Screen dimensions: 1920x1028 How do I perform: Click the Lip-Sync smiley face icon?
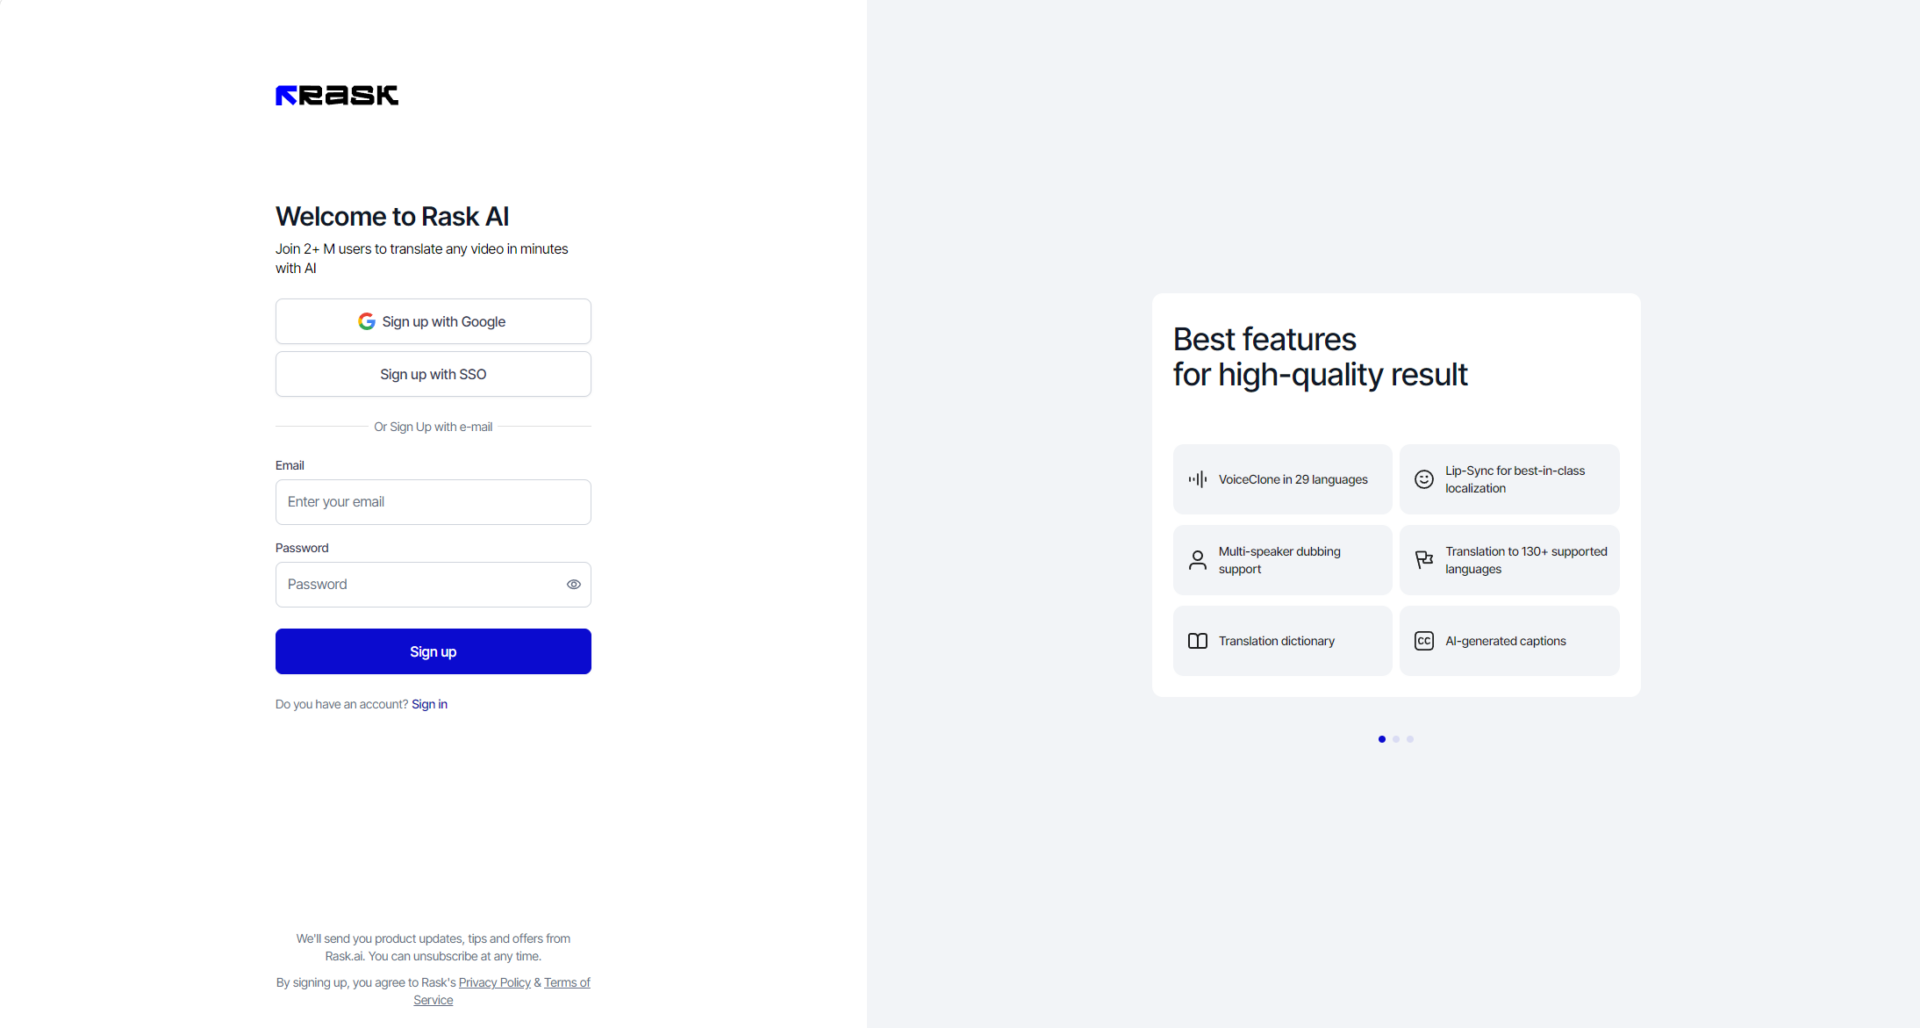tap(1424, 479)
